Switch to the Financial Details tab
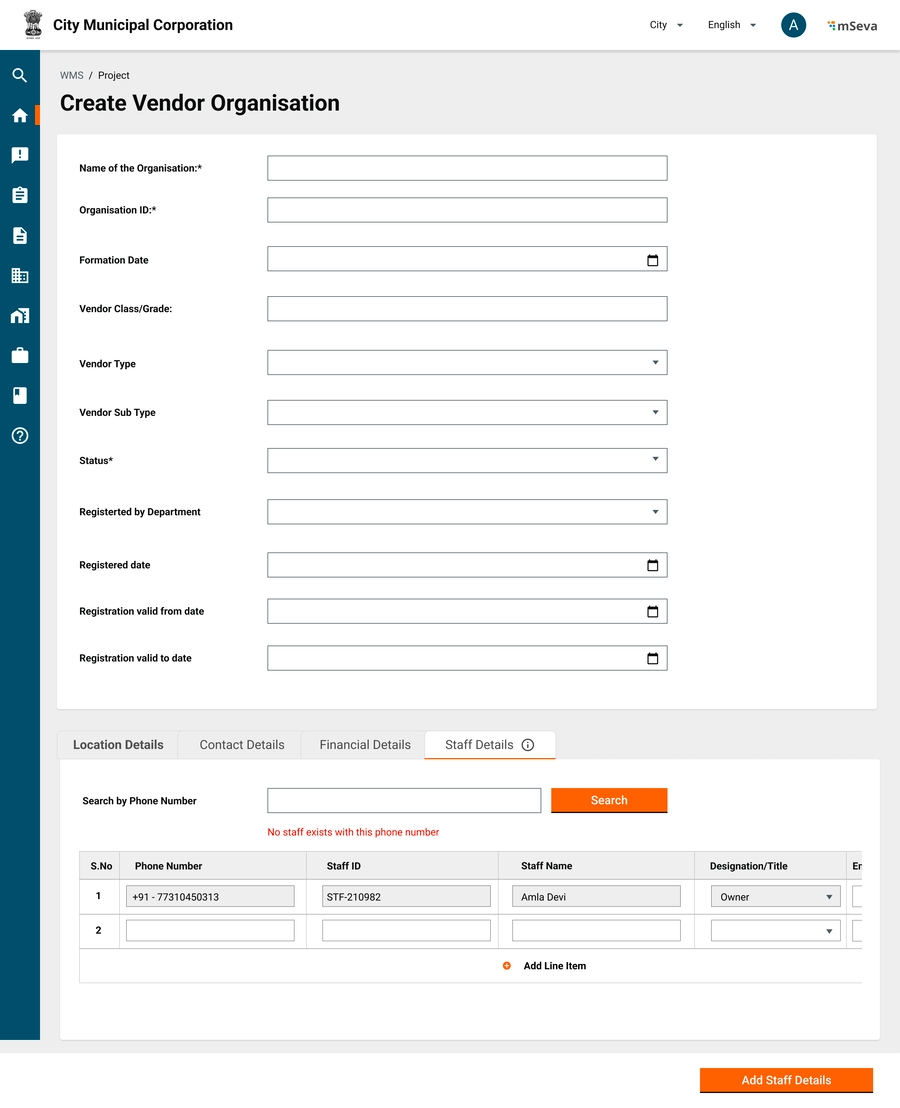This screenshot has width=900, height=1108. coord(365,745)
